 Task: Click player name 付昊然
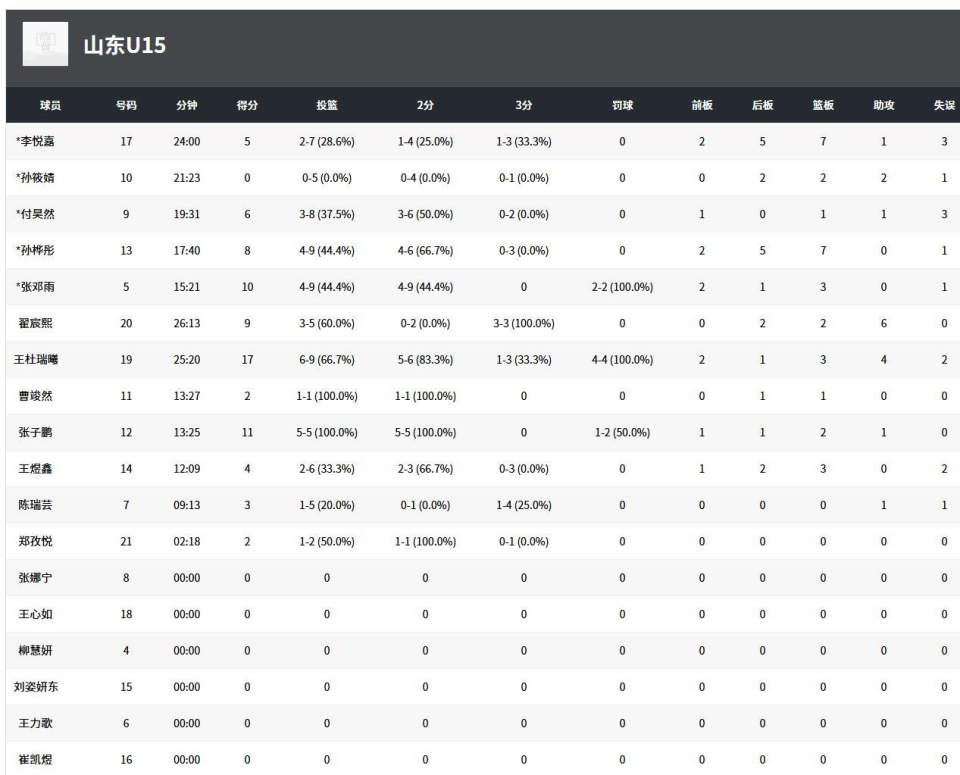(35, 214)
